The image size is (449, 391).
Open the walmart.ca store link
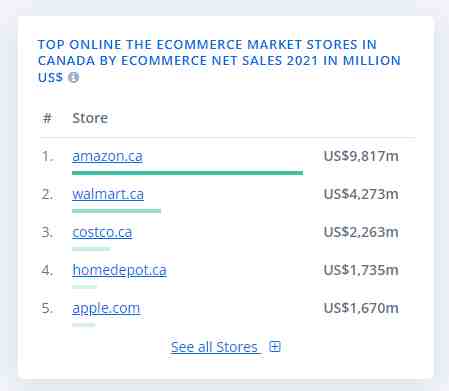(108, 194)
